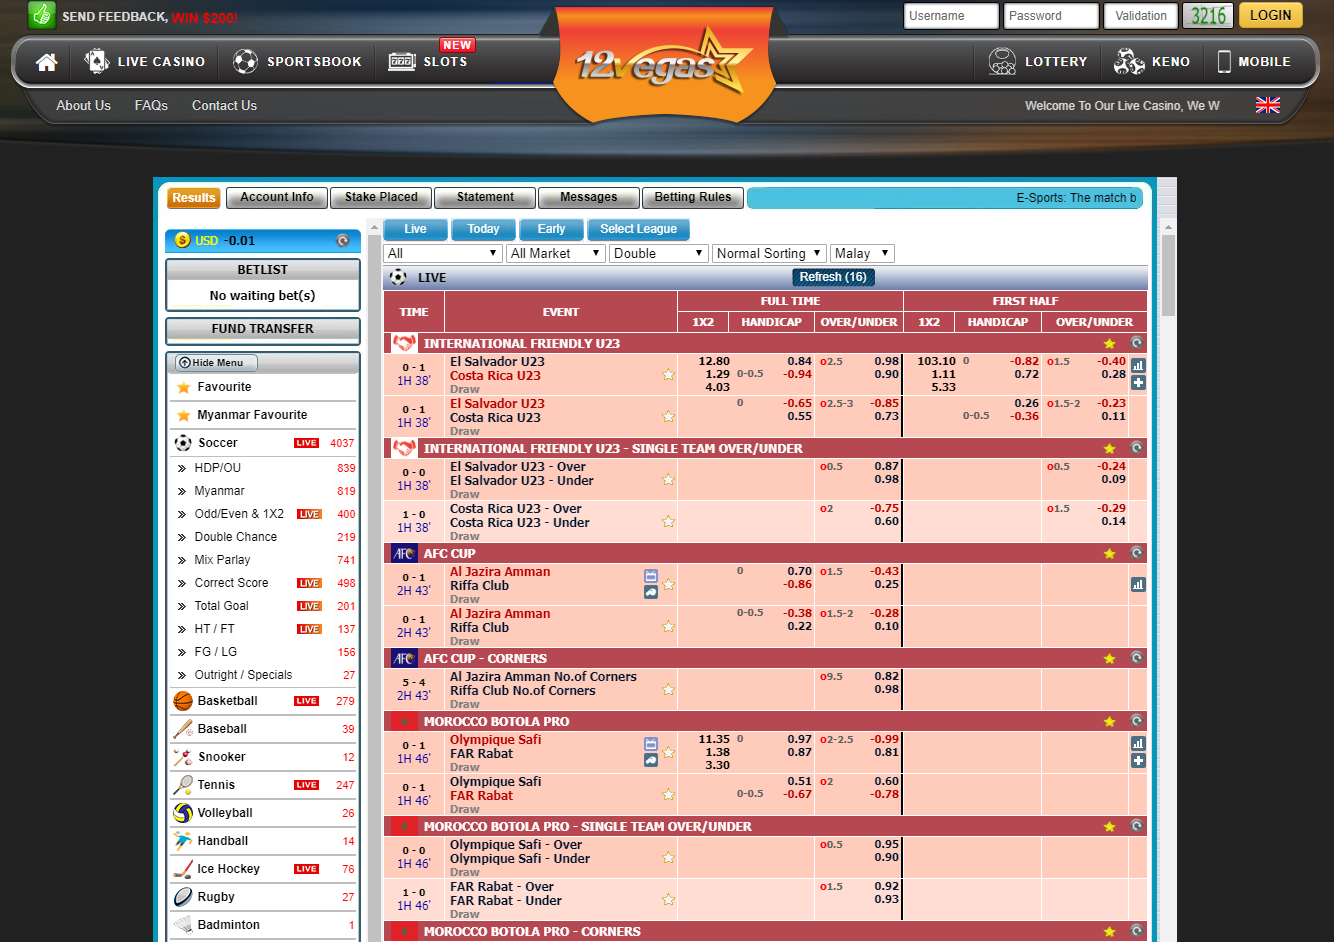The height and width of the screenshot is (942, 1334).
Task: Click the home icon in navigation bar
Action: click(46, 62)
